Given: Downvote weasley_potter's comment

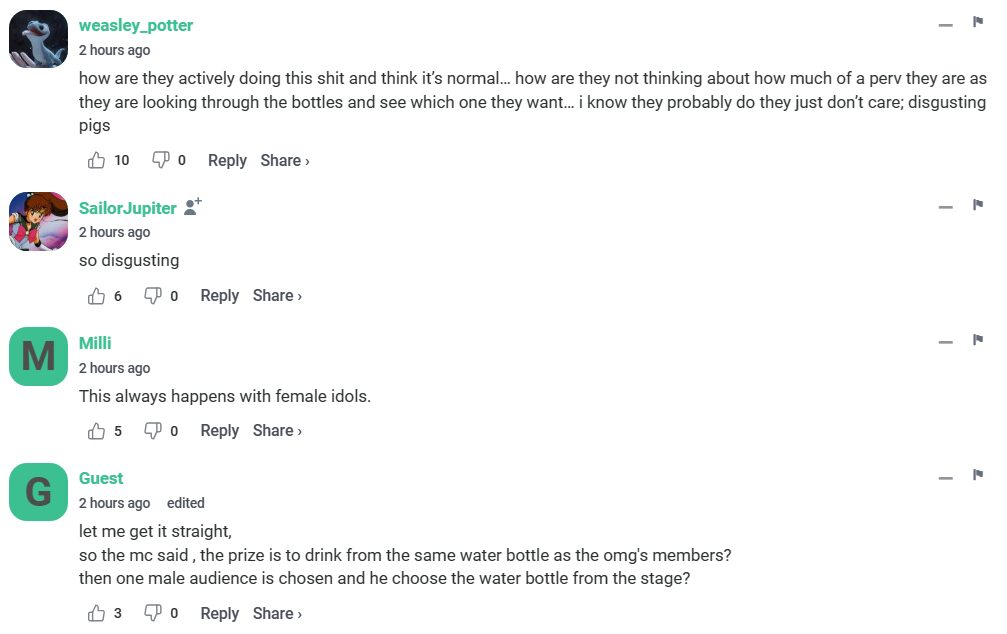Looking at the screenshot, I should click(x=160, y=160).
